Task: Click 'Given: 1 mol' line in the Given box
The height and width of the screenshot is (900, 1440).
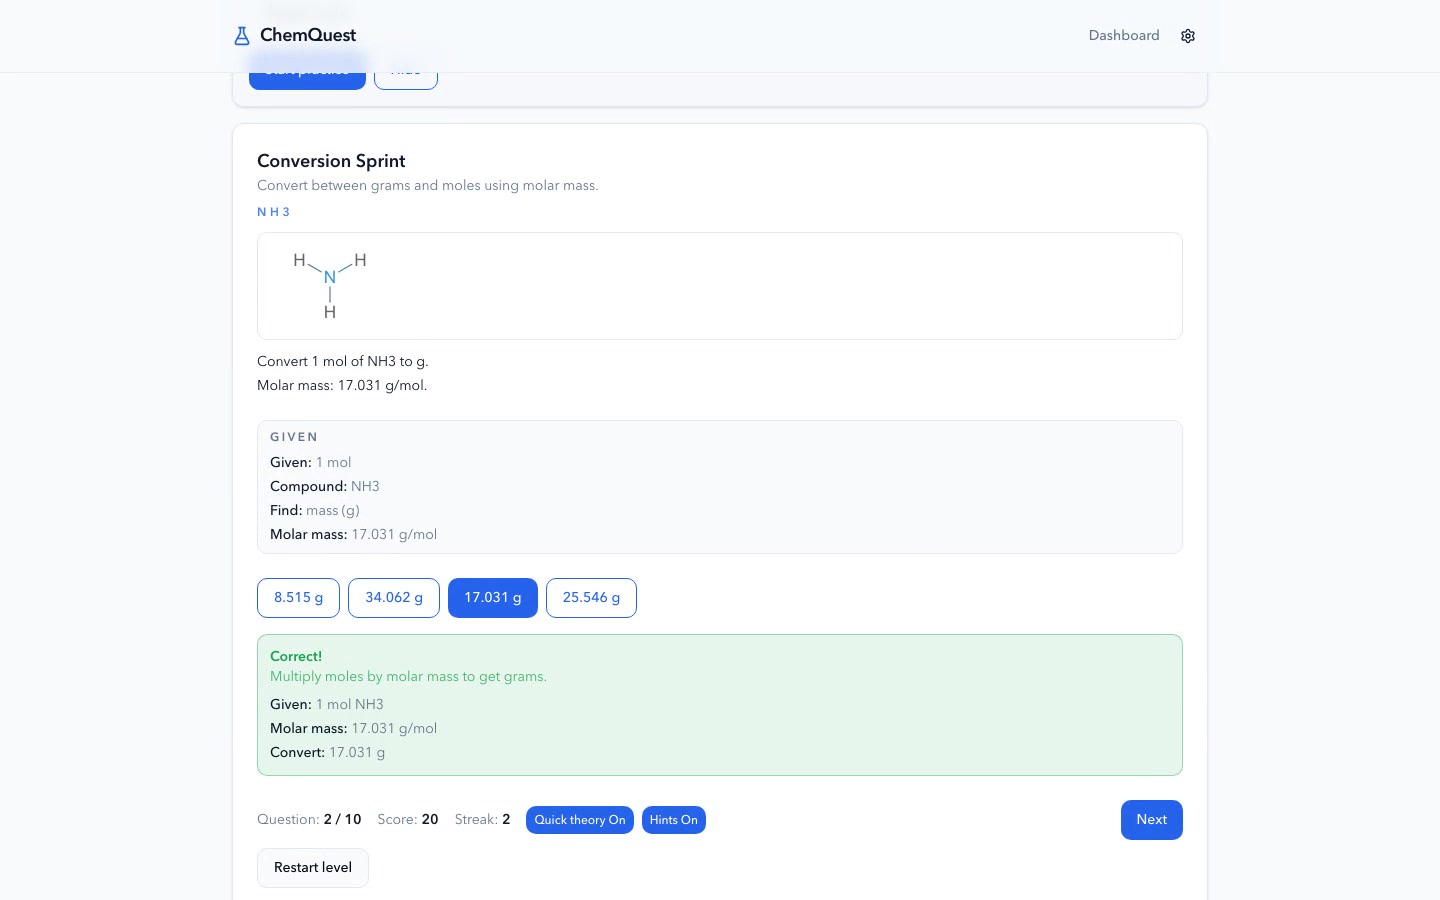Action: [x=311, y=463]
